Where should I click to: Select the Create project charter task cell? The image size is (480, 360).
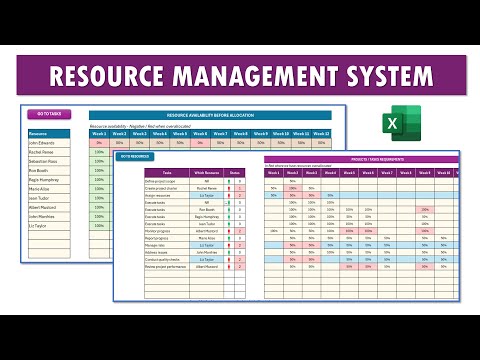point(167,188)
